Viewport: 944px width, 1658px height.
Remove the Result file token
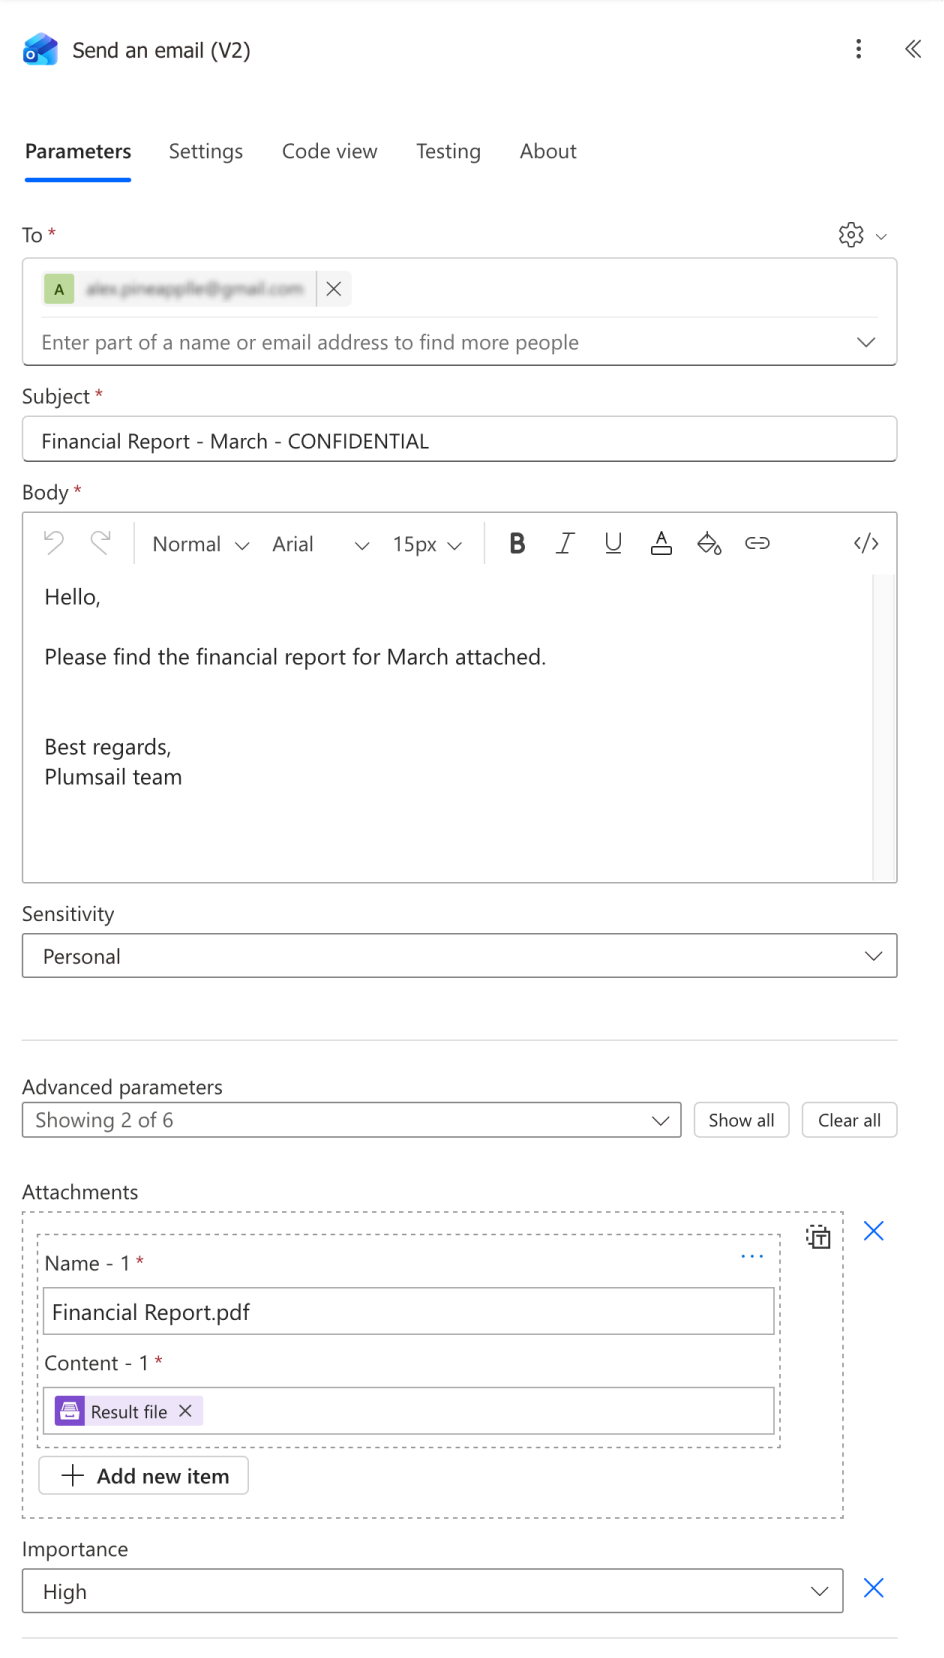[185, 1411]
